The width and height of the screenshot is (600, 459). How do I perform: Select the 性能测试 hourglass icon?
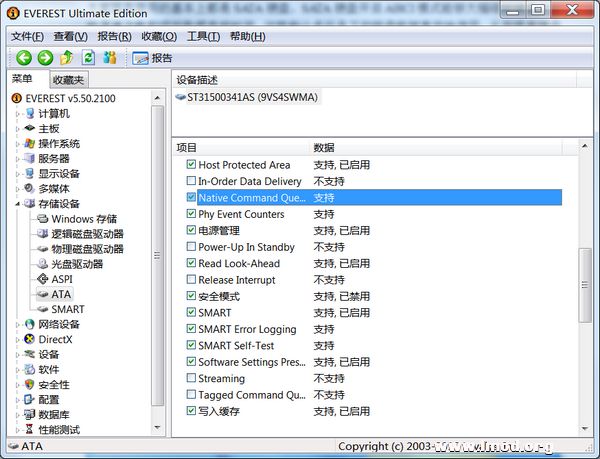click(29, 430)
